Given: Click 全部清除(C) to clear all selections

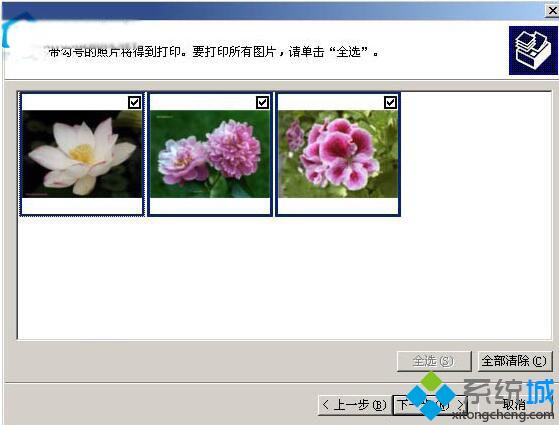Looking at the screenshot, I should (515, 361).
